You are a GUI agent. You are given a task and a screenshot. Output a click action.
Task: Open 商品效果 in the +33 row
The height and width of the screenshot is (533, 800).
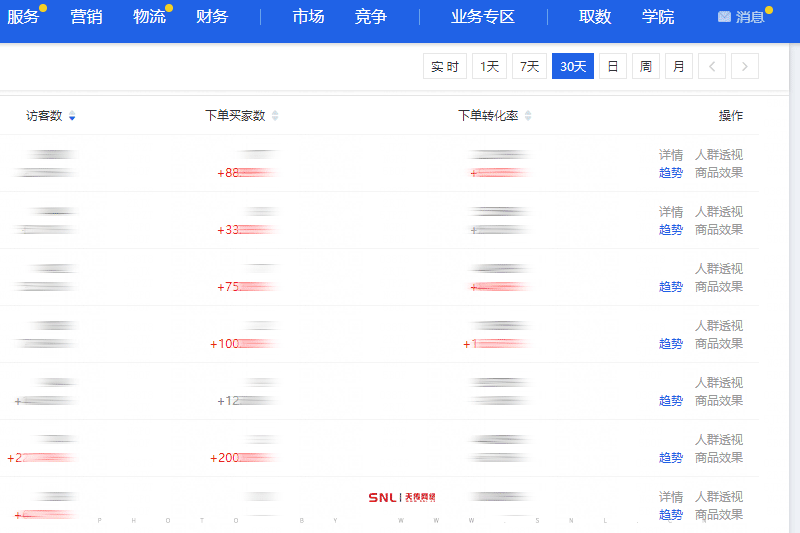(719, 230)
